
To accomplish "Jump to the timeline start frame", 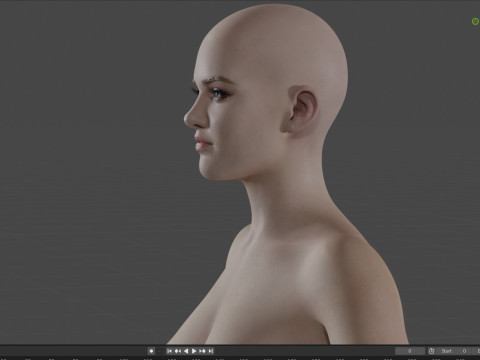I will click(169, 351).
